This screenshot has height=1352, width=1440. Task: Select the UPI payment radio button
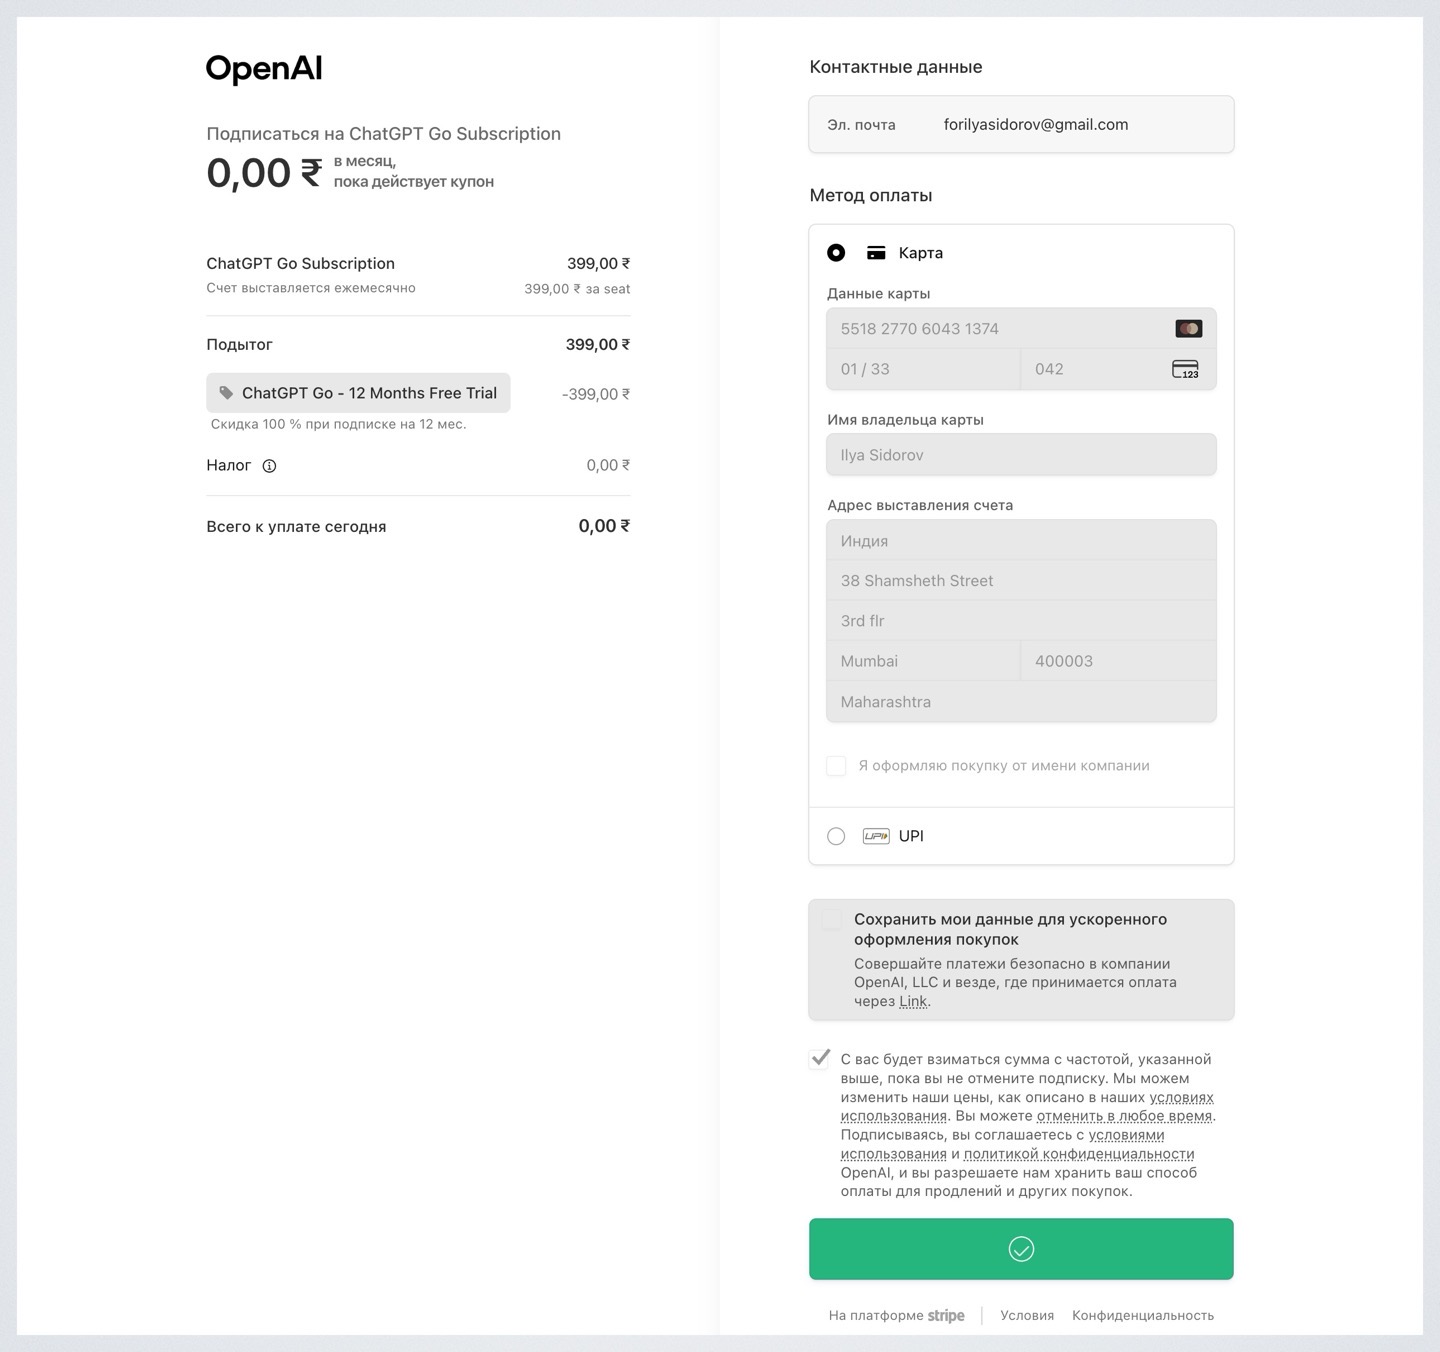[x=836, y=836]
